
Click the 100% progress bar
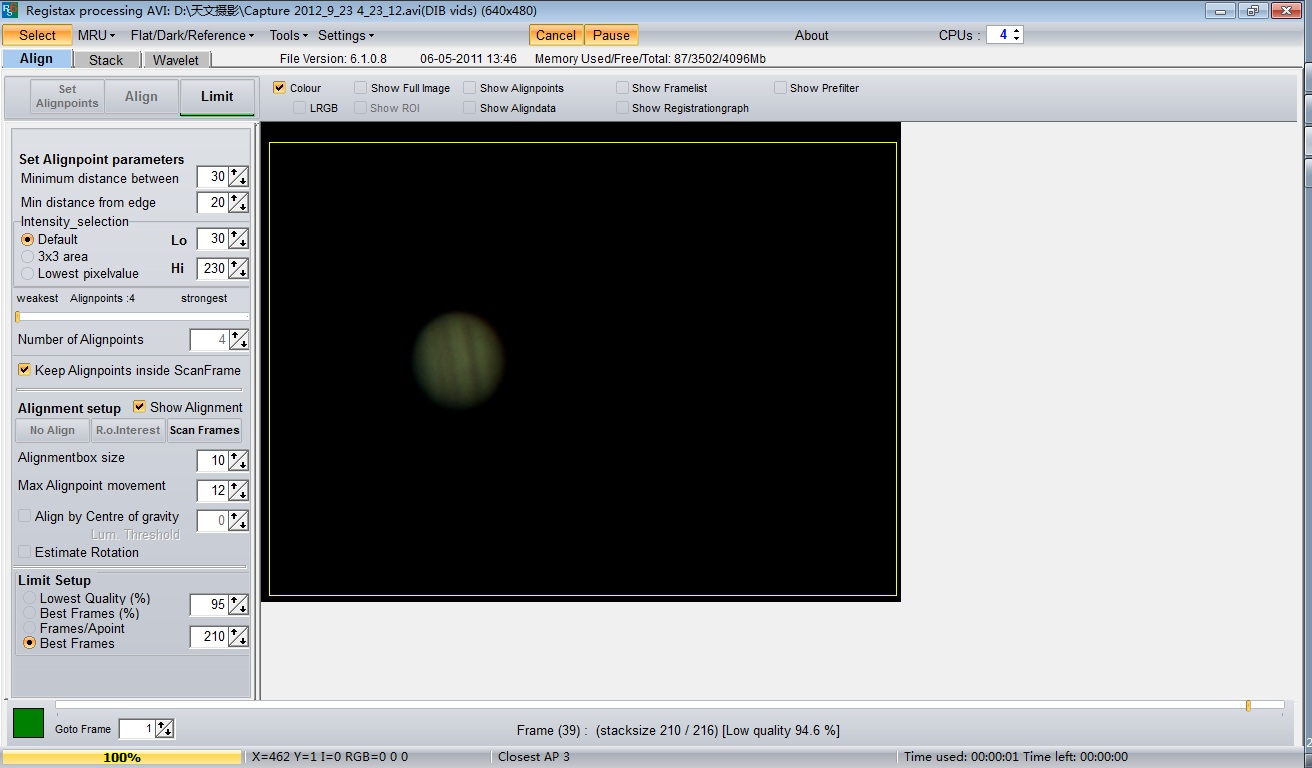121,757
